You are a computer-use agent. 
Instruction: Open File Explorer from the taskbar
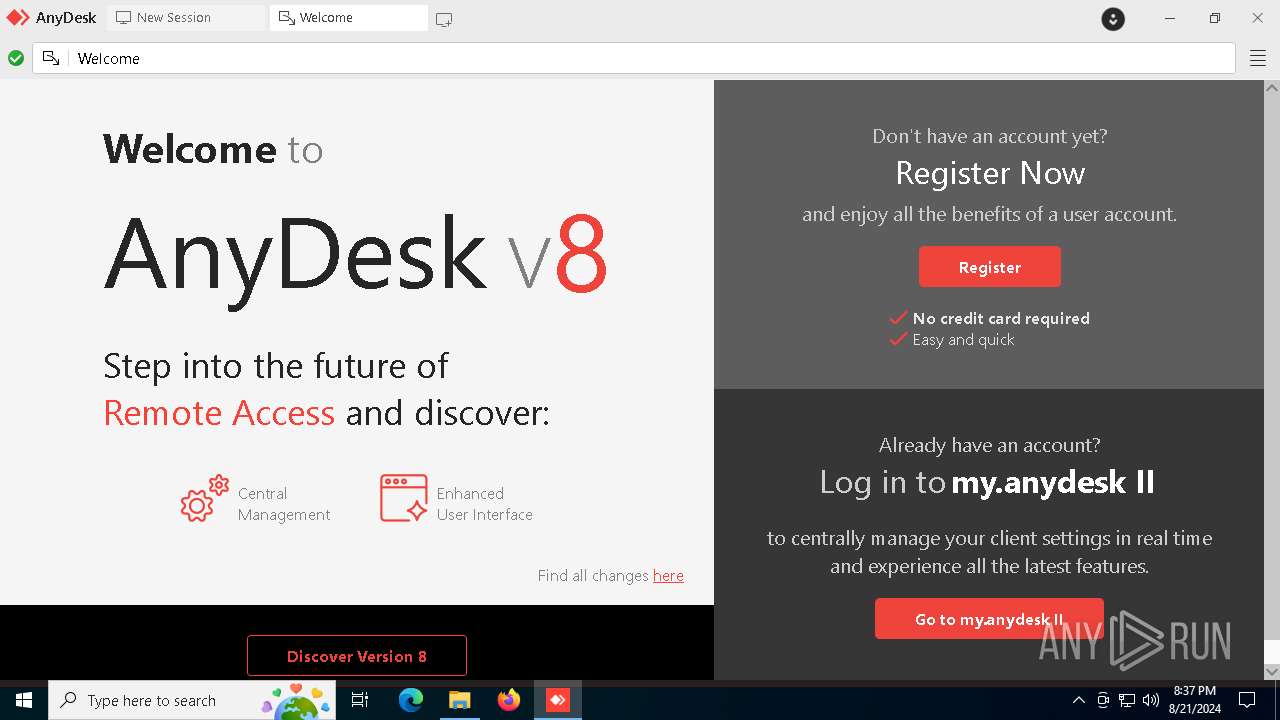[x=459, y=700]
